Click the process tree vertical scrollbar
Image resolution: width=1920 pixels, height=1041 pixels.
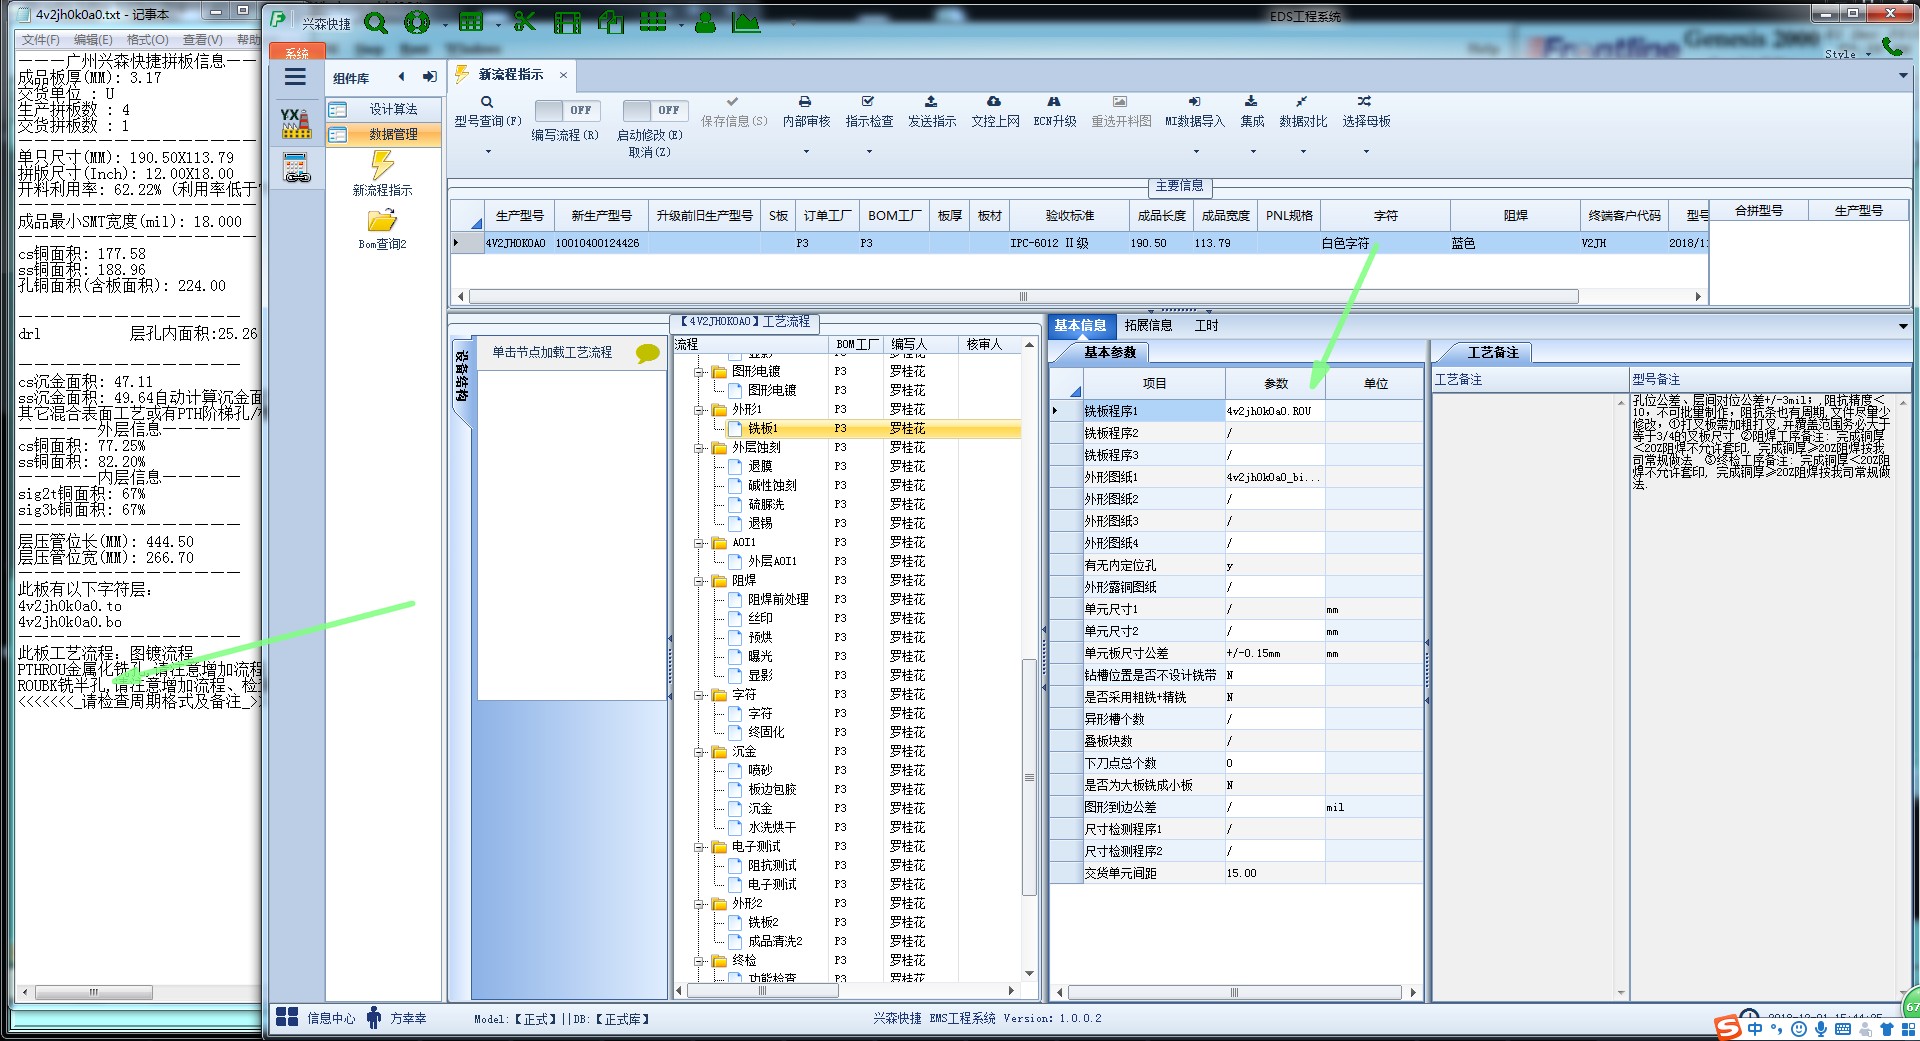click(x=1029, y=777)
